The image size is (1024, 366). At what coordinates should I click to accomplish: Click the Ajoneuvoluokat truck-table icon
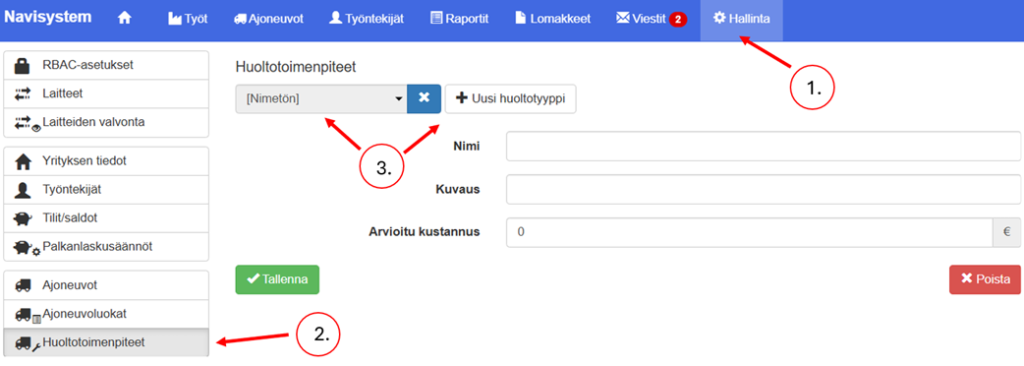tap(27, 315)
